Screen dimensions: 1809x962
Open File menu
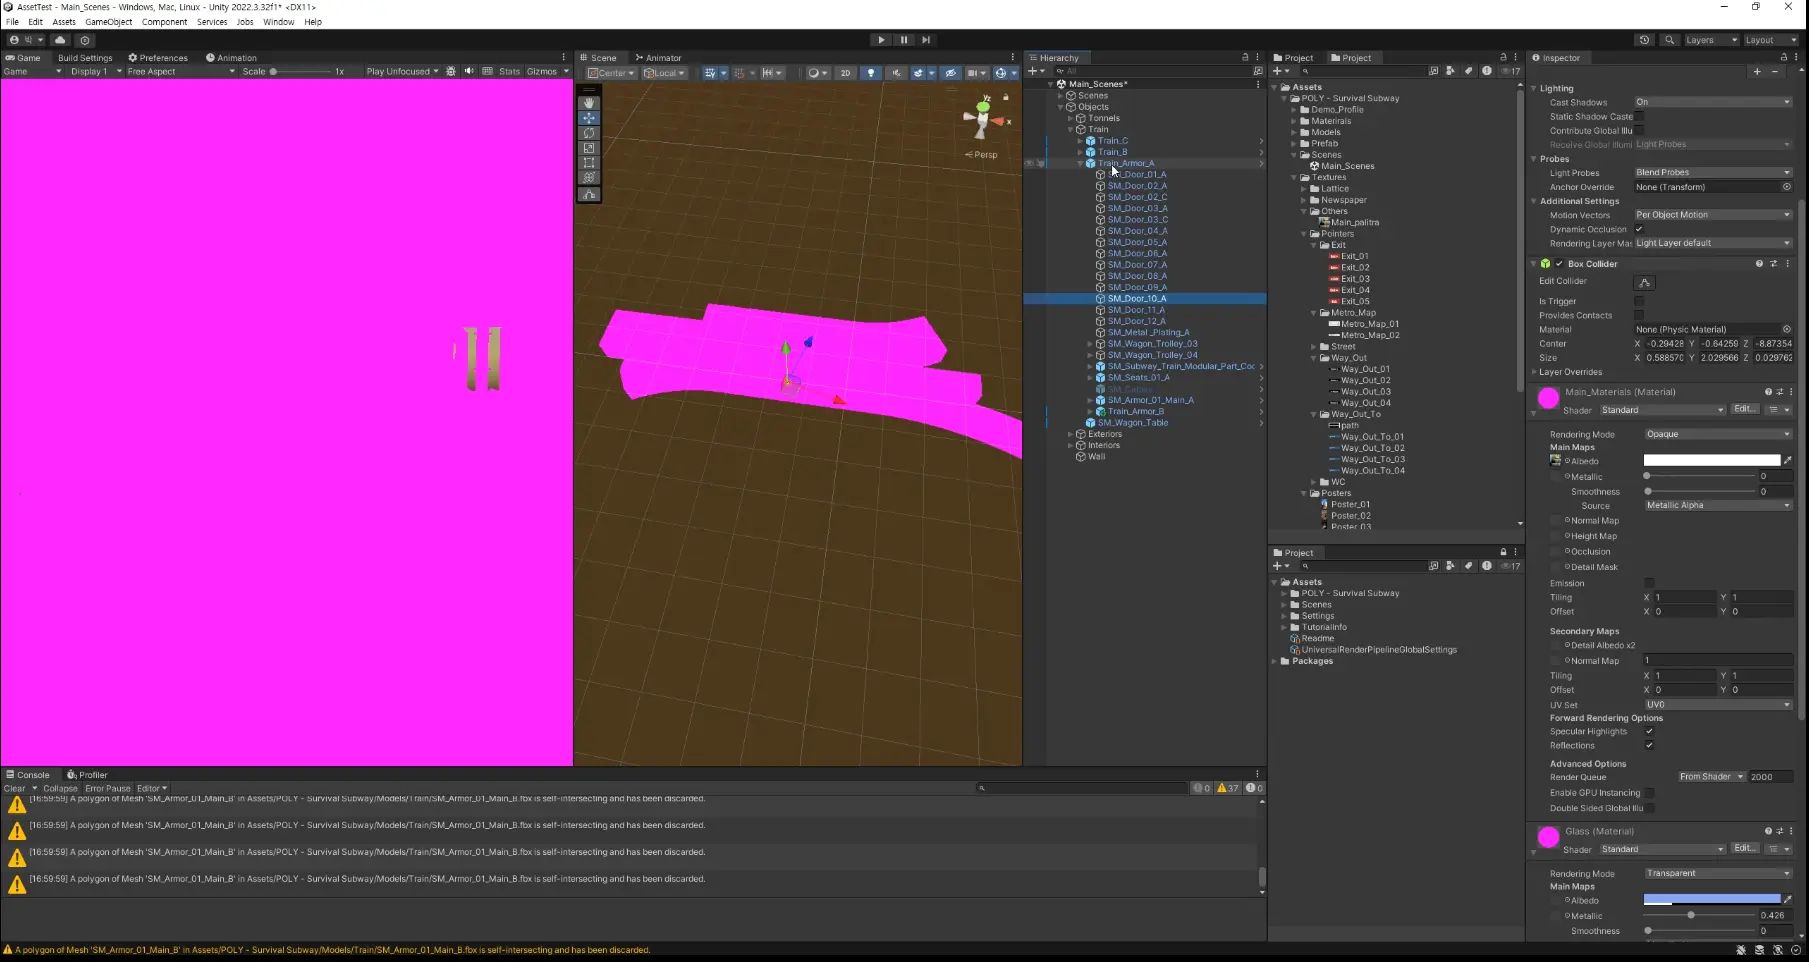coord(12,22)
